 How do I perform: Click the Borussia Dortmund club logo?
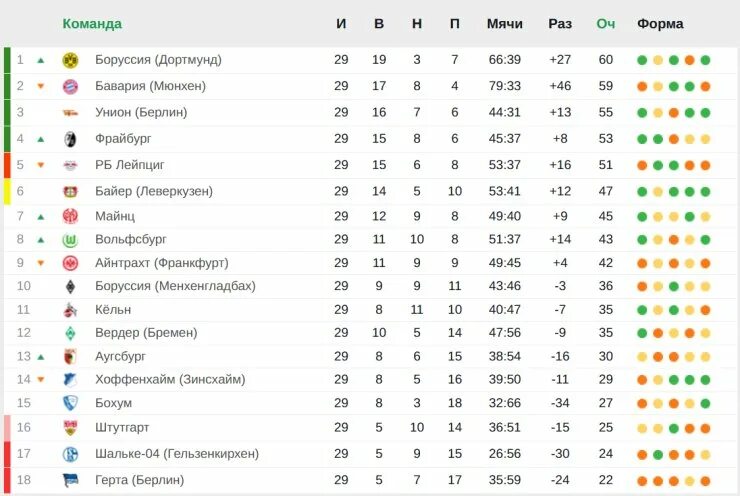click(70, 60)
